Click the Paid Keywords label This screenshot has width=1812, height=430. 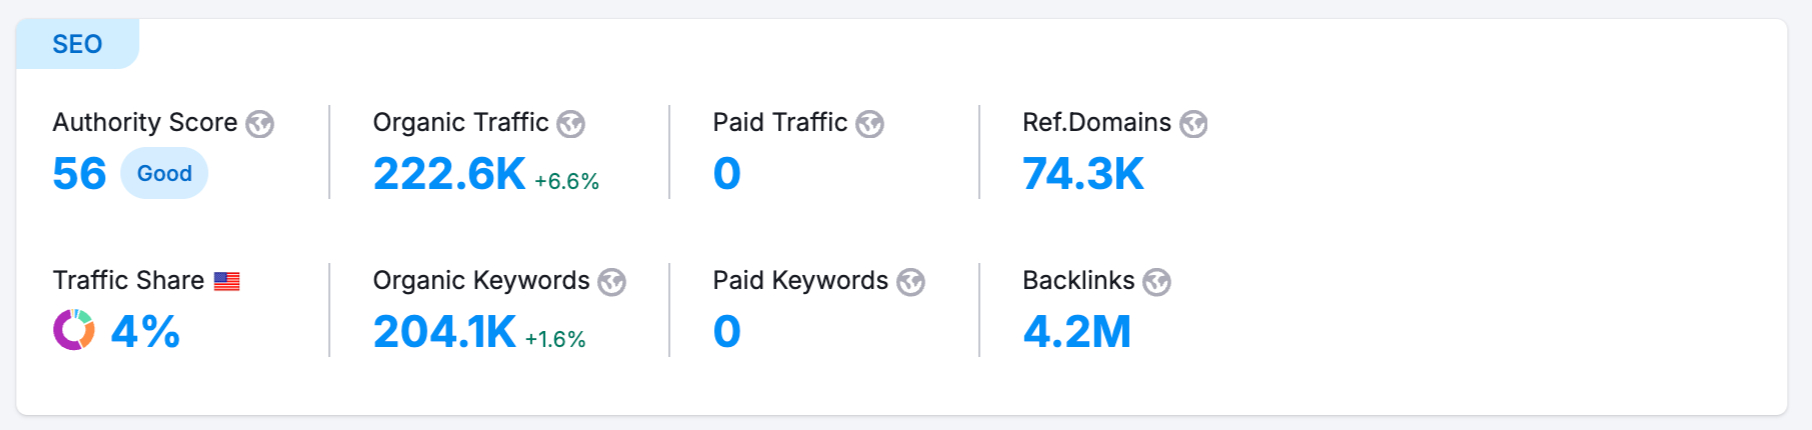pyautogui.click(x=800, y=280)
